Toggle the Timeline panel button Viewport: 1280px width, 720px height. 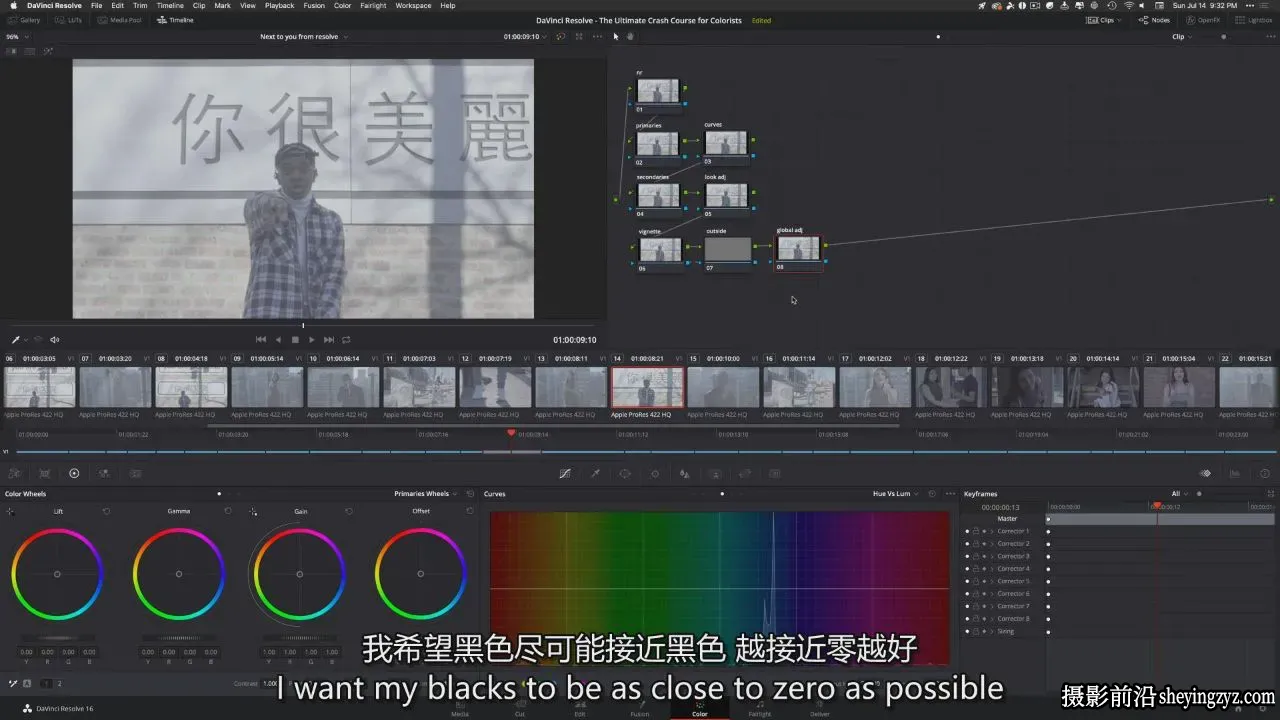point(175,20)
